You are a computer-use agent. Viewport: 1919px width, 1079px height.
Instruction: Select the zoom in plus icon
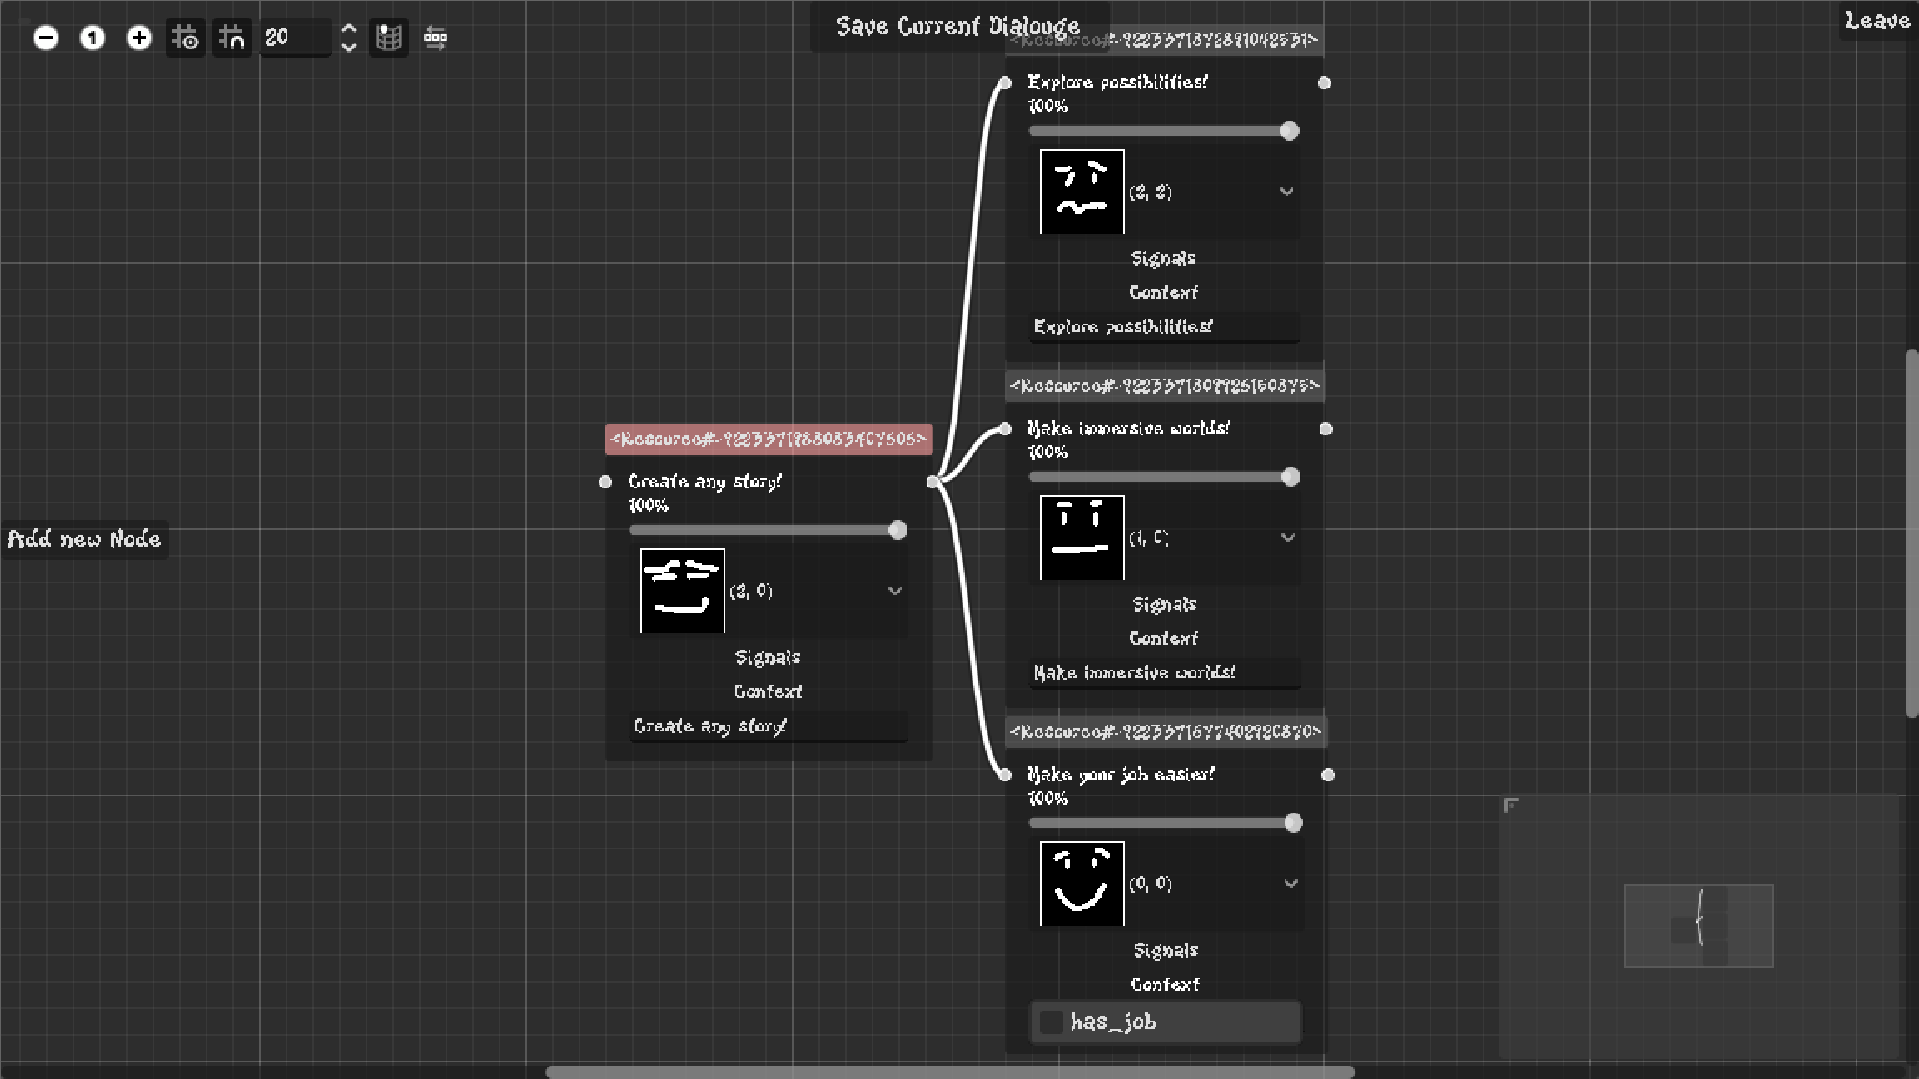(139, 38)
